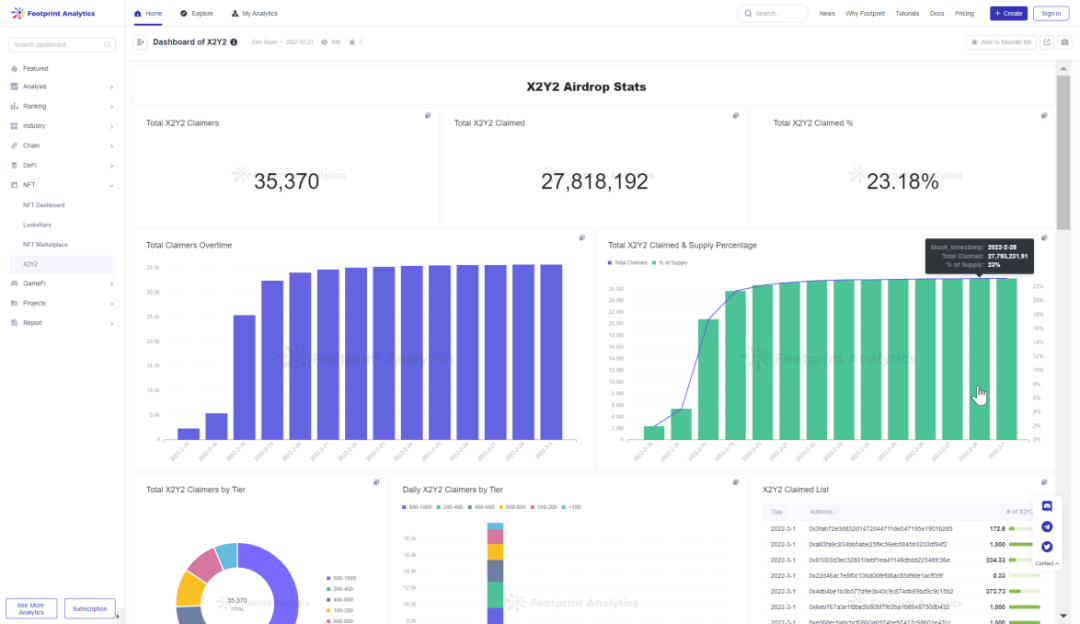Click the Sign in button

click(x=1051, y=13)
